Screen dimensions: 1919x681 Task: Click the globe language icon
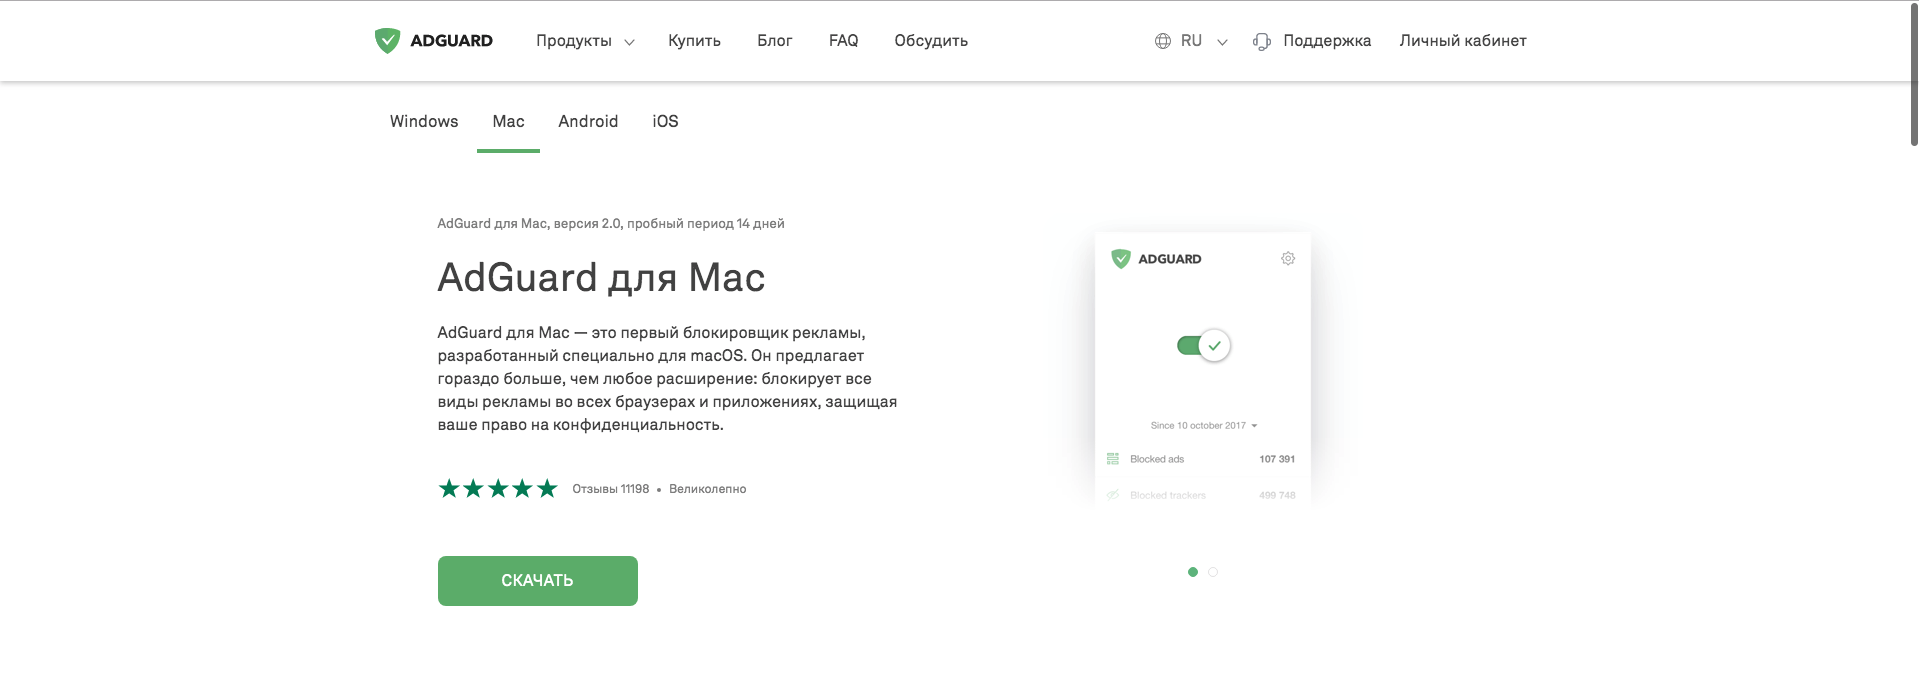1162,41
